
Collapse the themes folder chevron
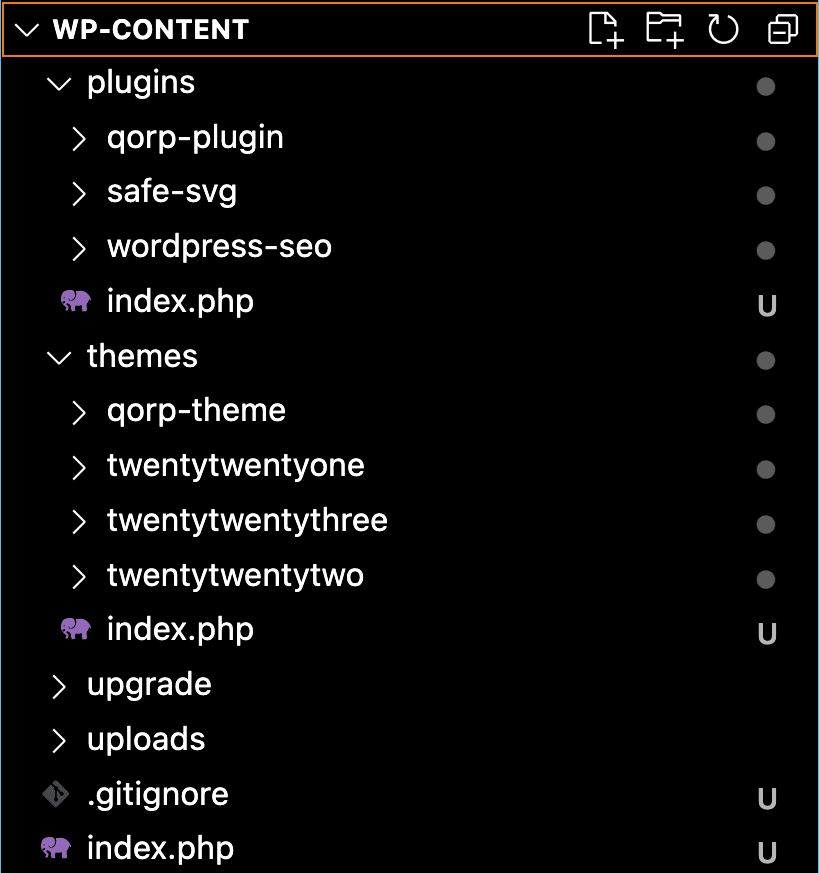point(60,357)
